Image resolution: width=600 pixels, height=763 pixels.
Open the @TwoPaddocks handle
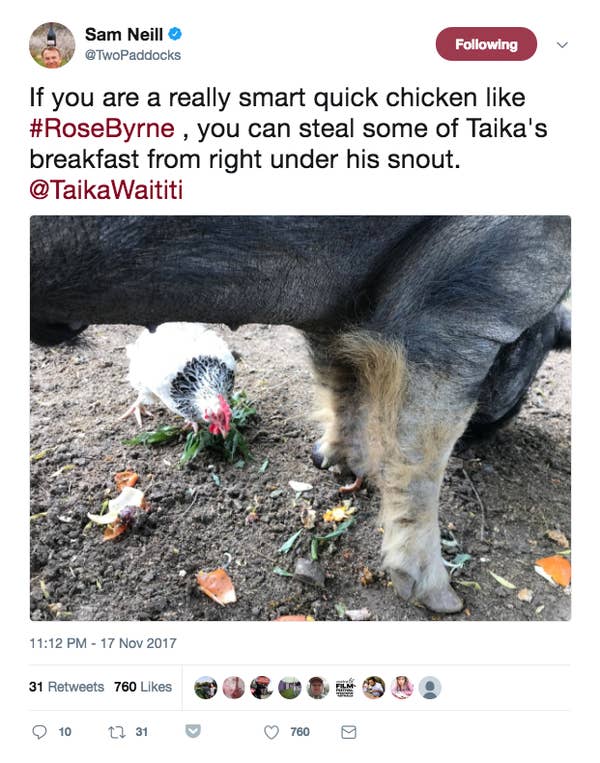[133, 55]
